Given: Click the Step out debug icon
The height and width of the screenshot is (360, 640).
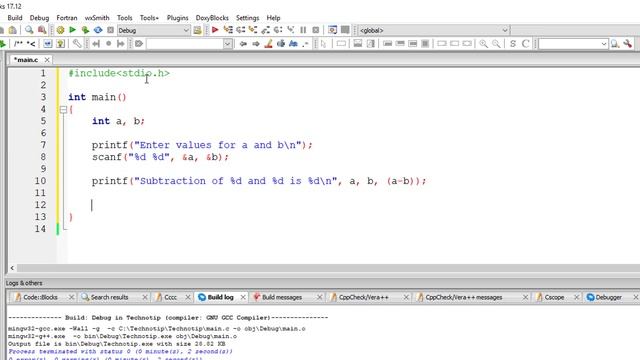Looking at the screenshot, I should pos(266,30).
